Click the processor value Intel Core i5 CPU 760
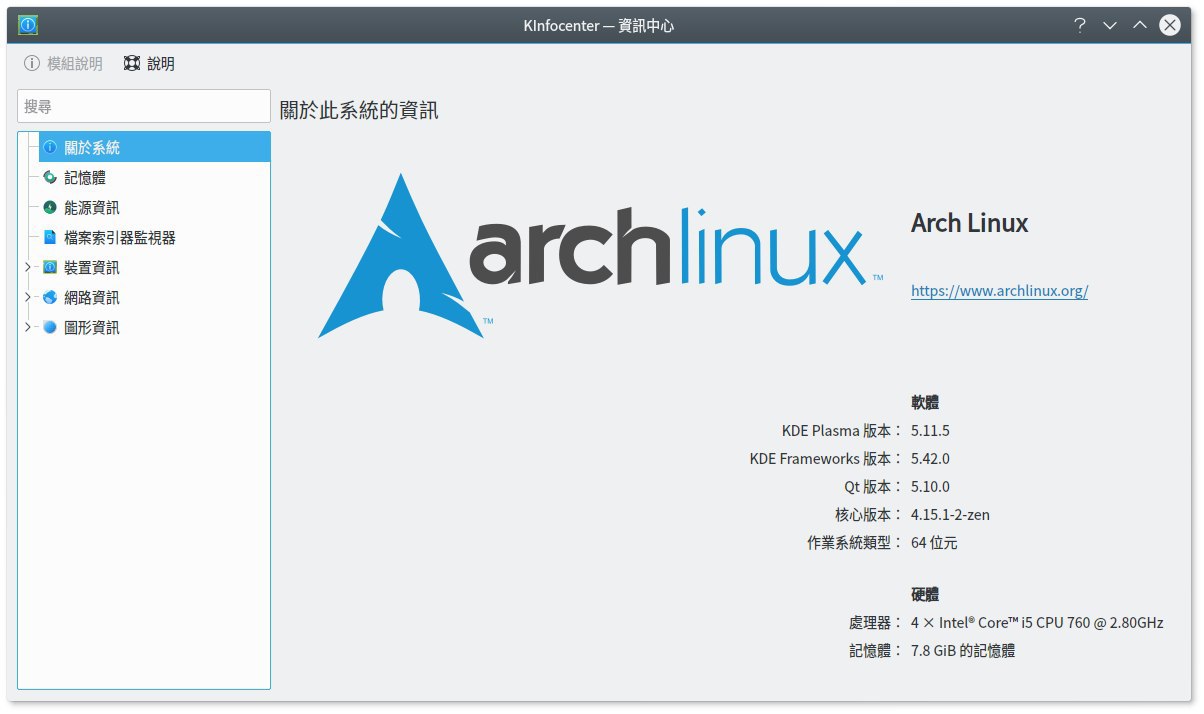Image resolution: width=1204 pixels, height=714 pixels. pyautogui.click(x=1037, y=622)
